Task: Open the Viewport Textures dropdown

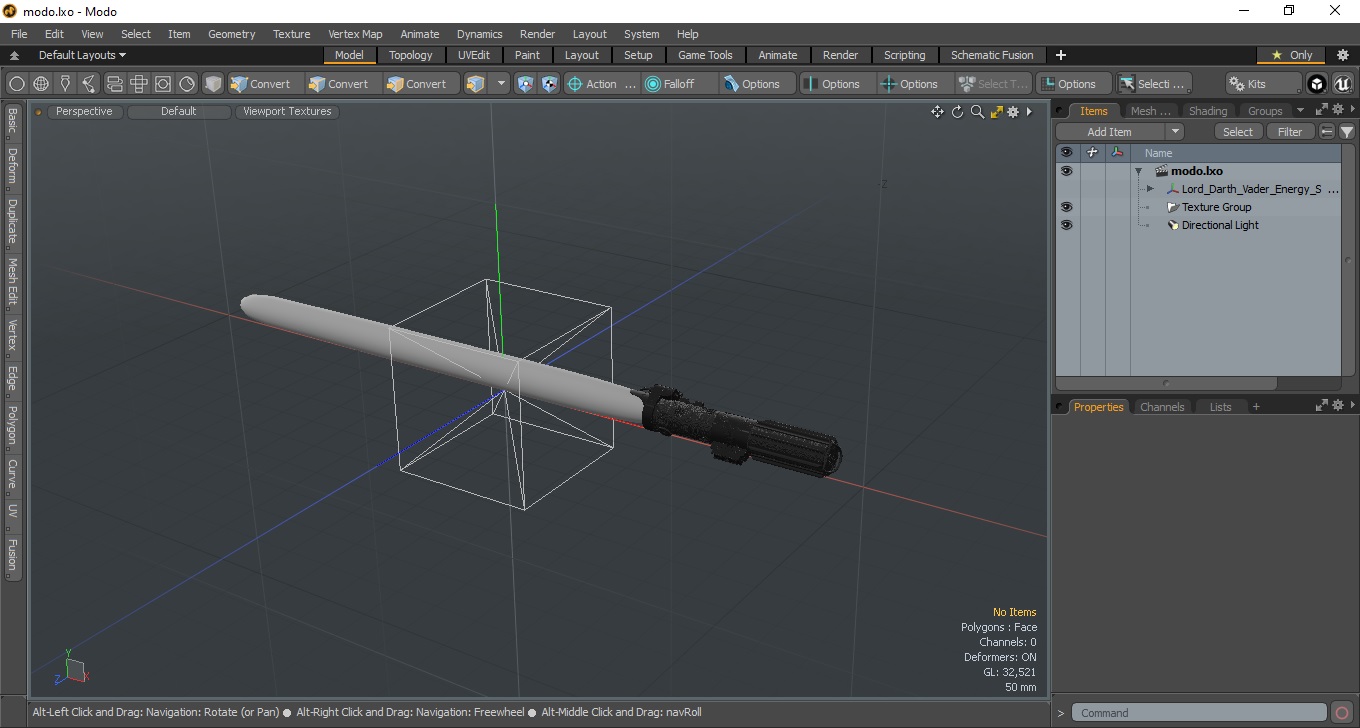Action: pyautogui.click(x=288, y=112)
